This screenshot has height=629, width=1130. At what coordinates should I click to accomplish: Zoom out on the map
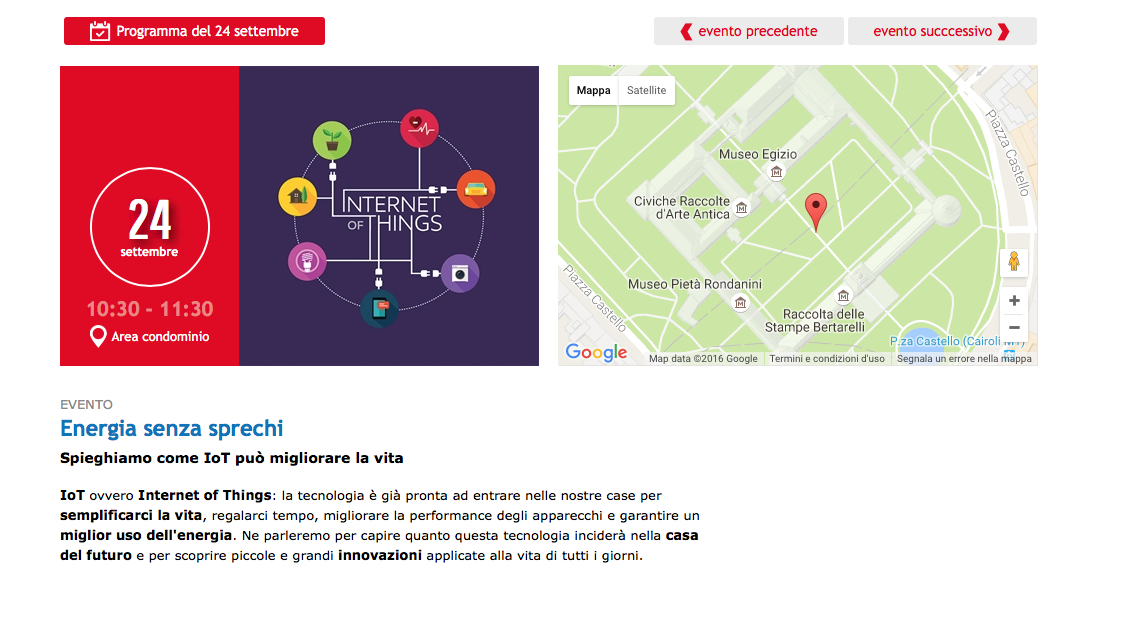tap(1014, 327)
